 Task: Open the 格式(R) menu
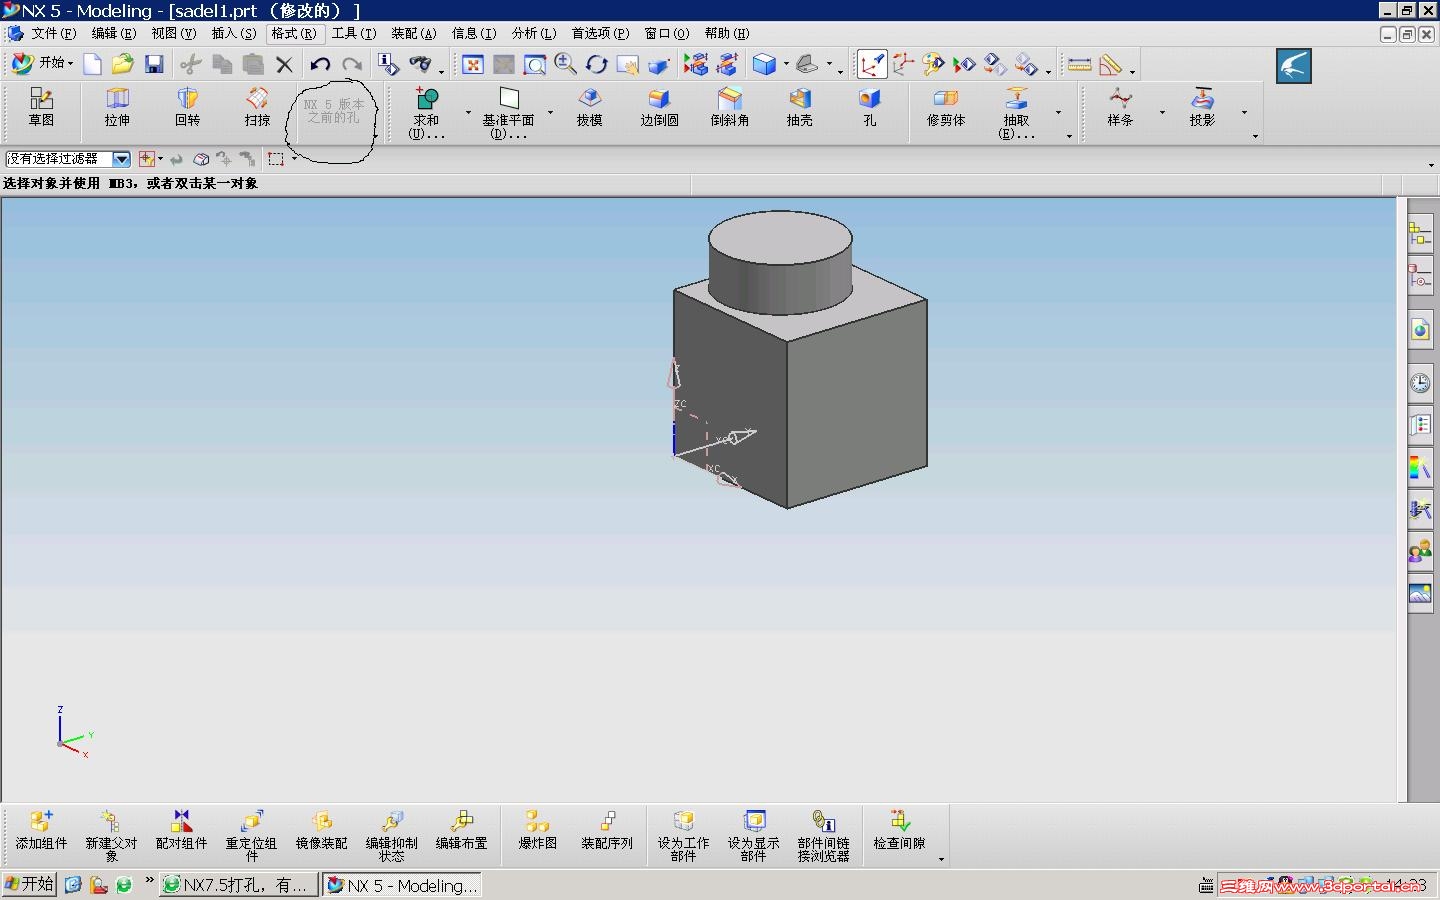(294, 33)
